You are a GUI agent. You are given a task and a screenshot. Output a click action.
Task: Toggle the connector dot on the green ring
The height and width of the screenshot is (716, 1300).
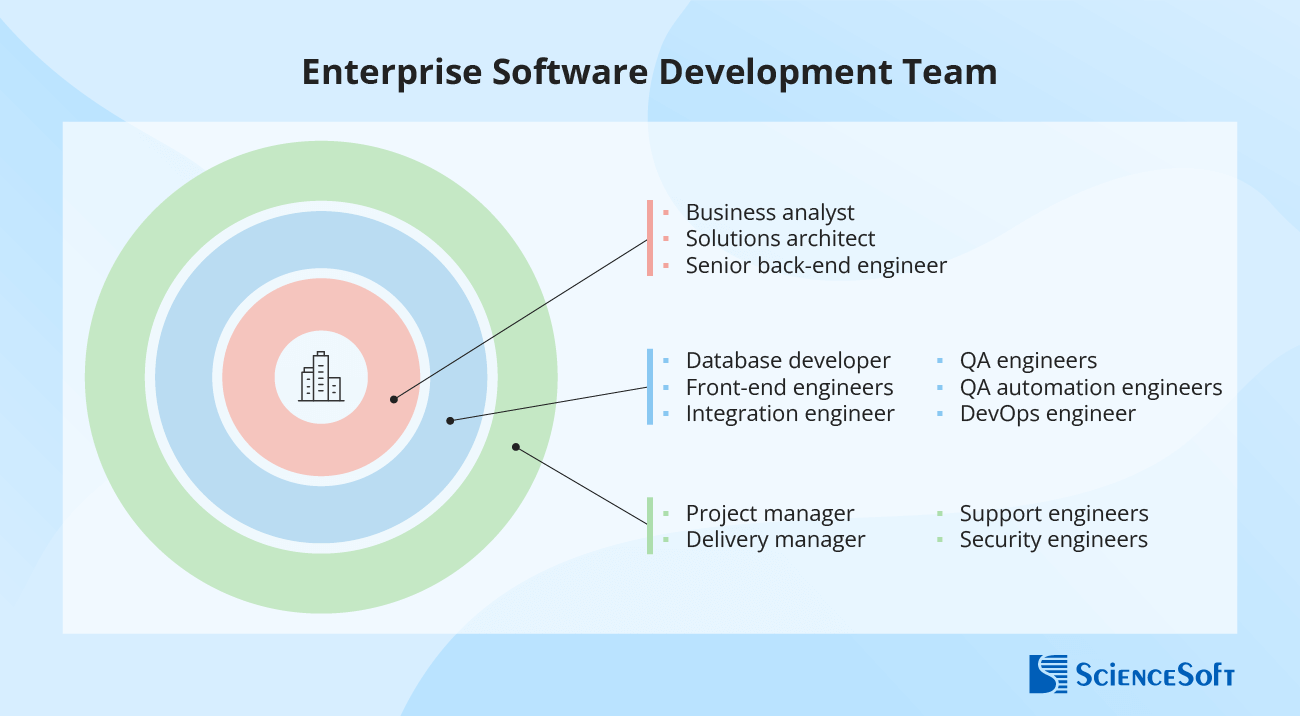tap(517, 445)
